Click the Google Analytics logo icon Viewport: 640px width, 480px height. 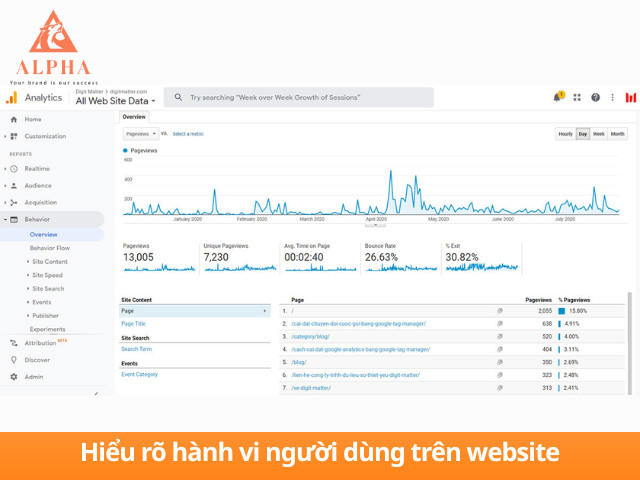point(11,98)
